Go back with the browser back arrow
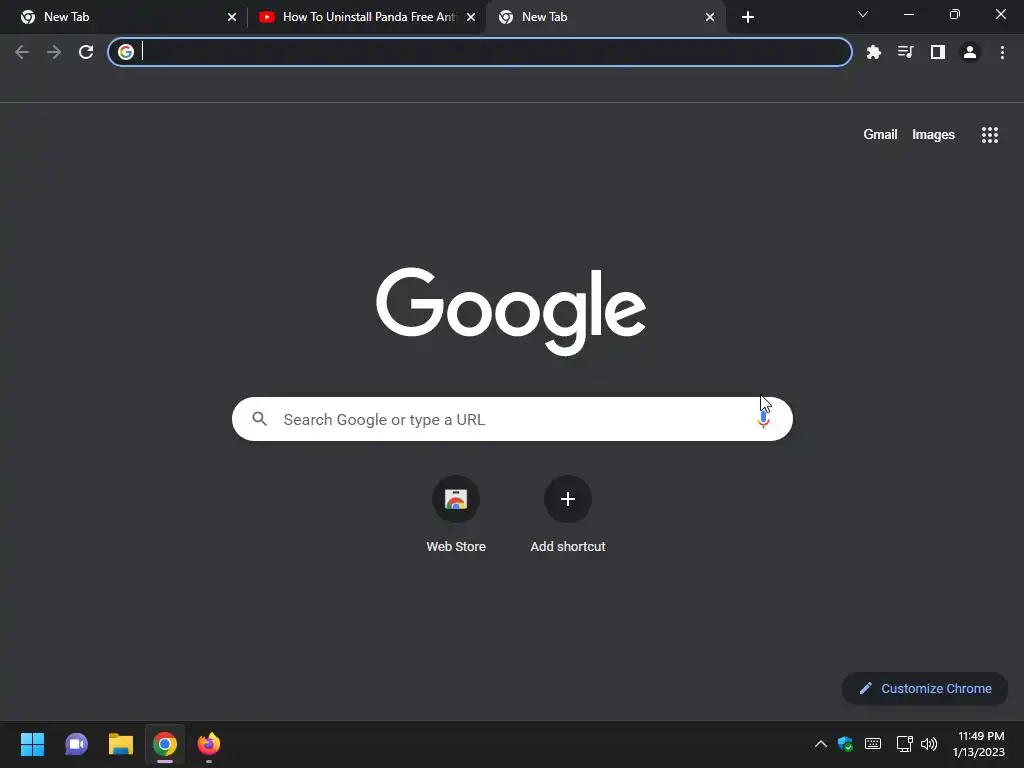Screen dimensions: 1024x768 (22, 52)
